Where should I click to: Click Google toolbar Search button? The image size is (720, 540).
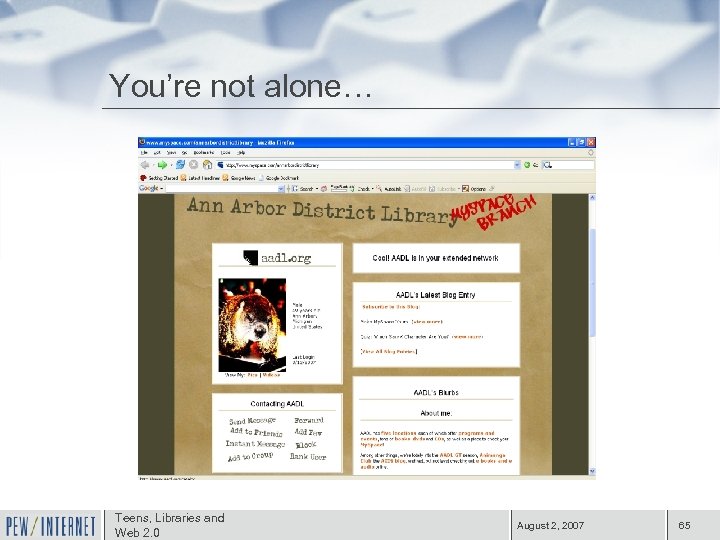tap(303, 188)
